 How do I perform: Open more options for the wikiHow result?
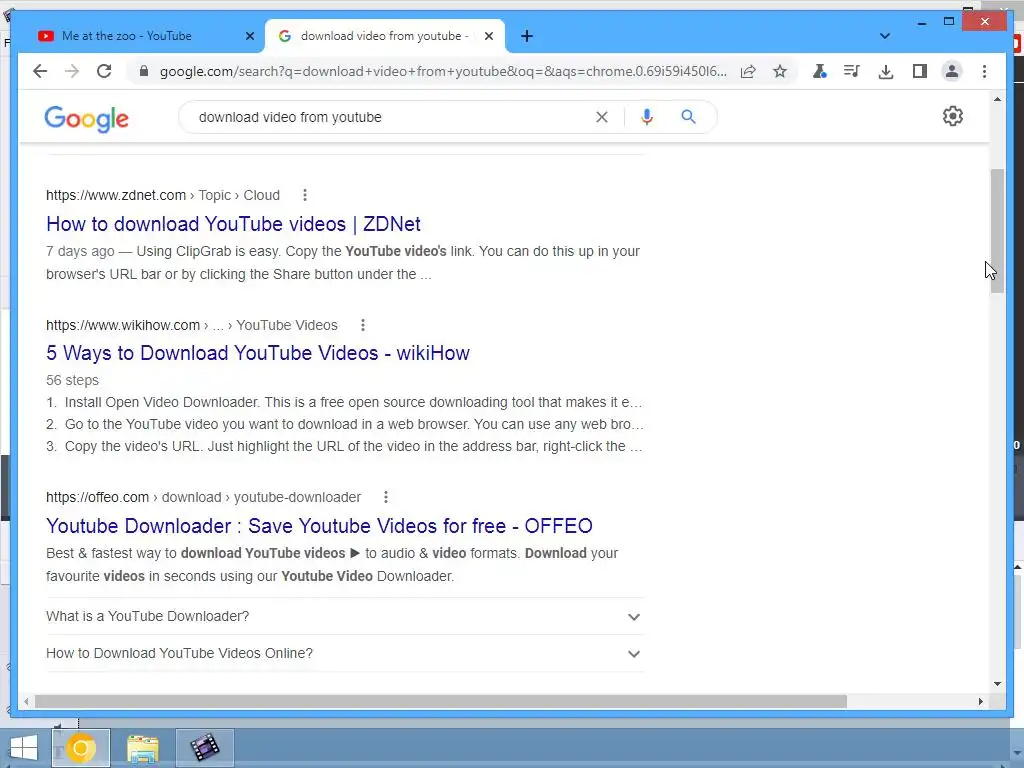coord(363,325)
